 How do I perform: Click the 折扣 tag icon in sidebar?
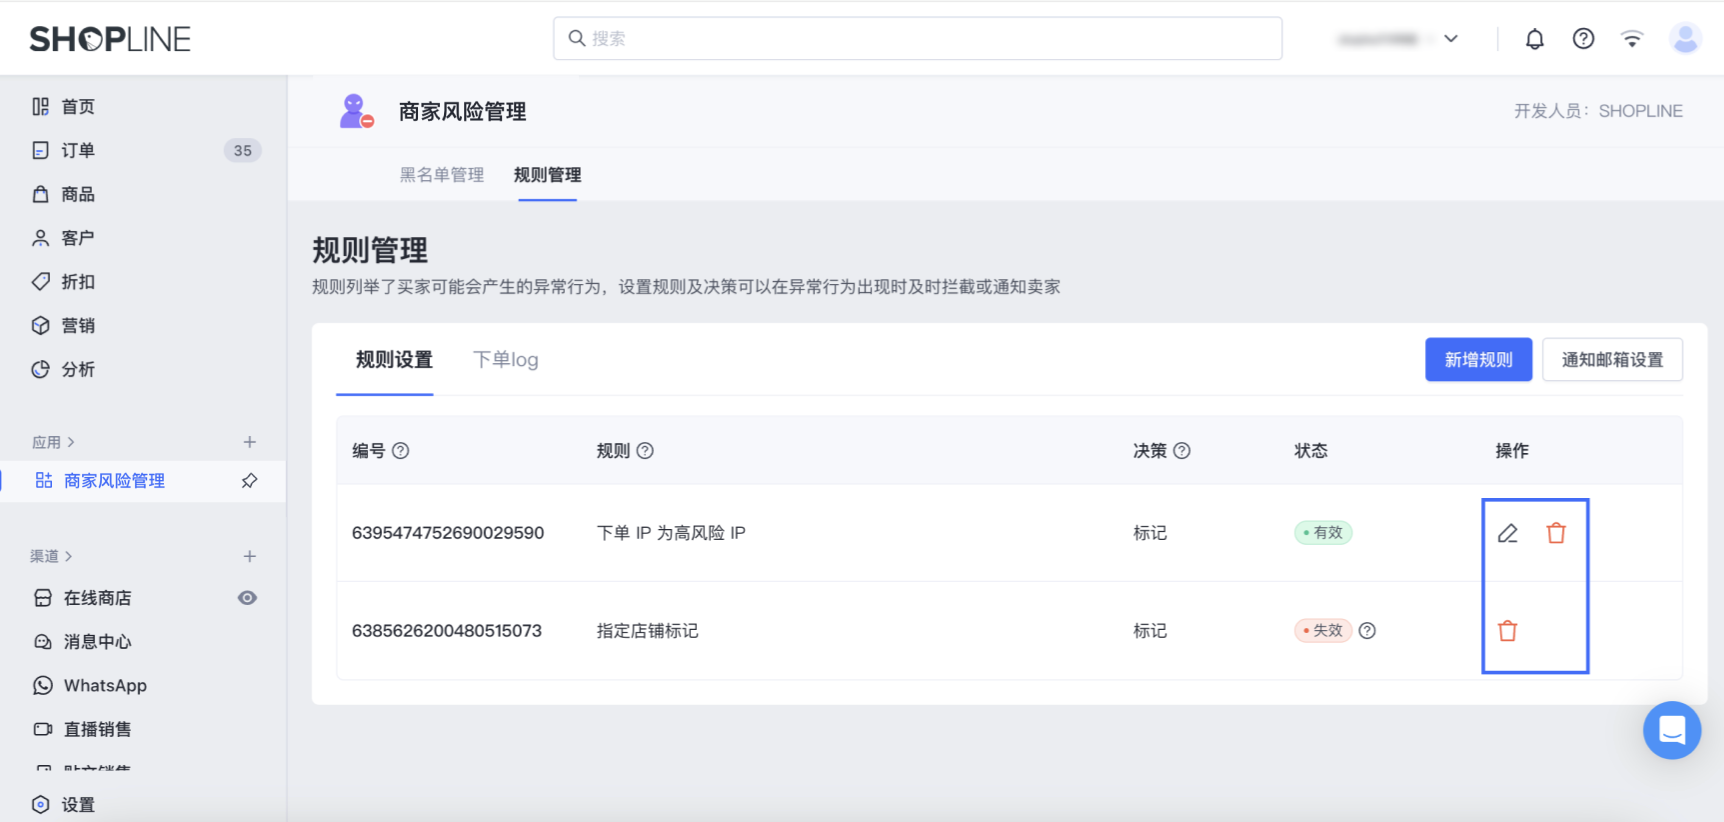(40, 282)
